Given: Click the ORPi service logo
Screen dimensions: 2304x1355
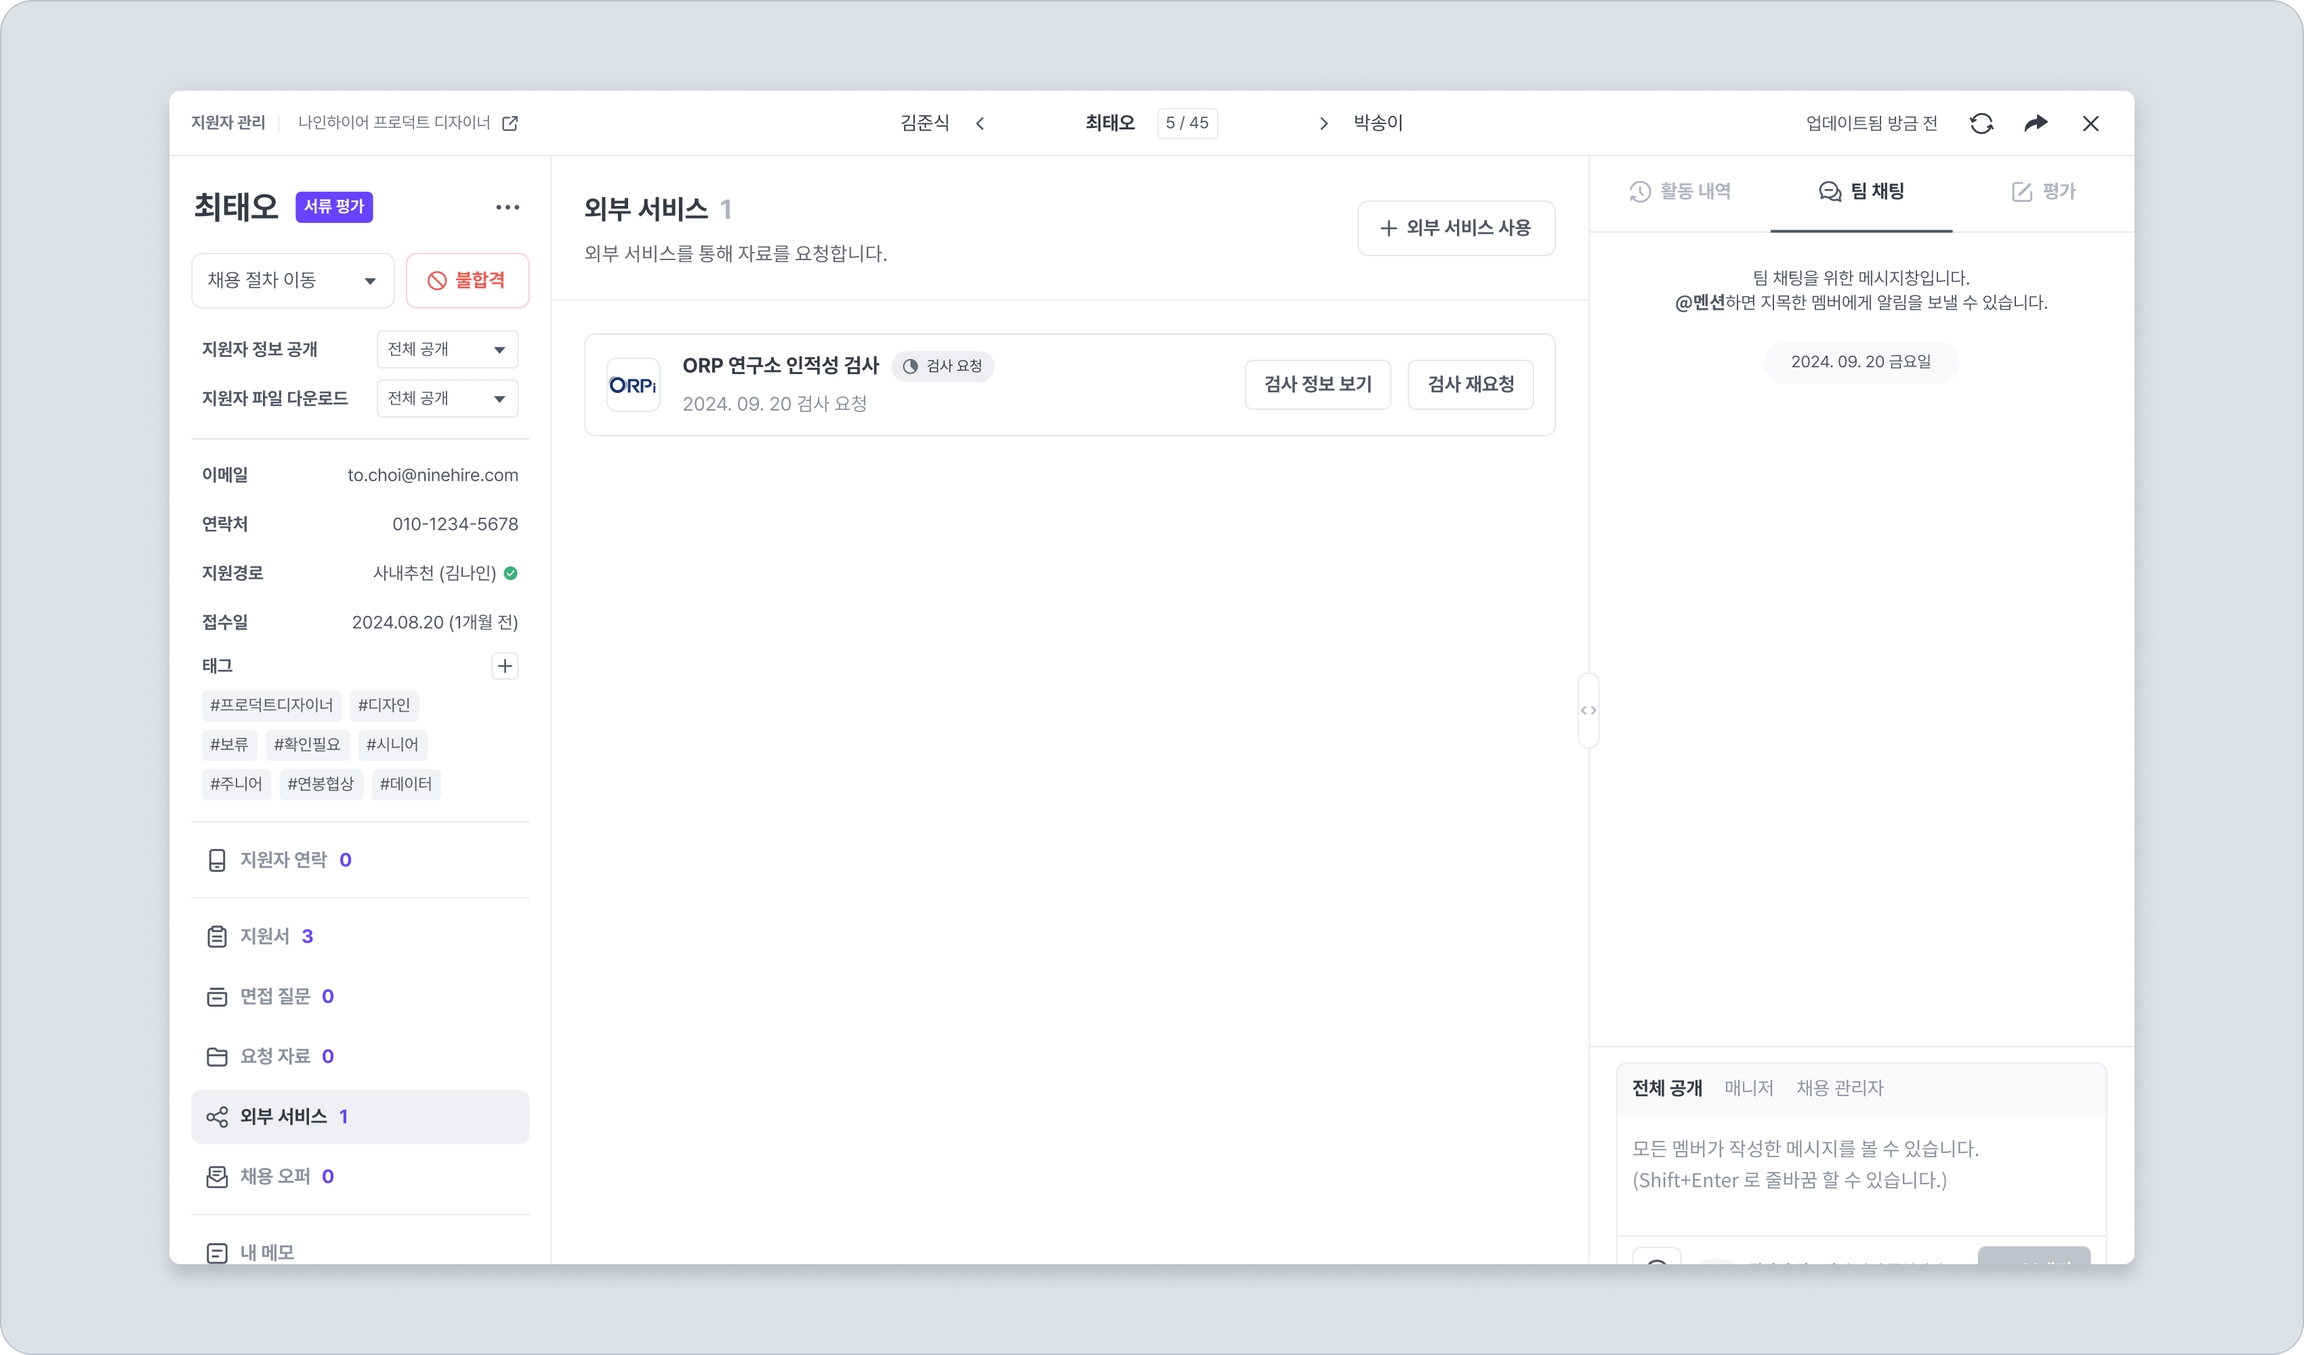Looking at the screenshot, I should (633, 385).
